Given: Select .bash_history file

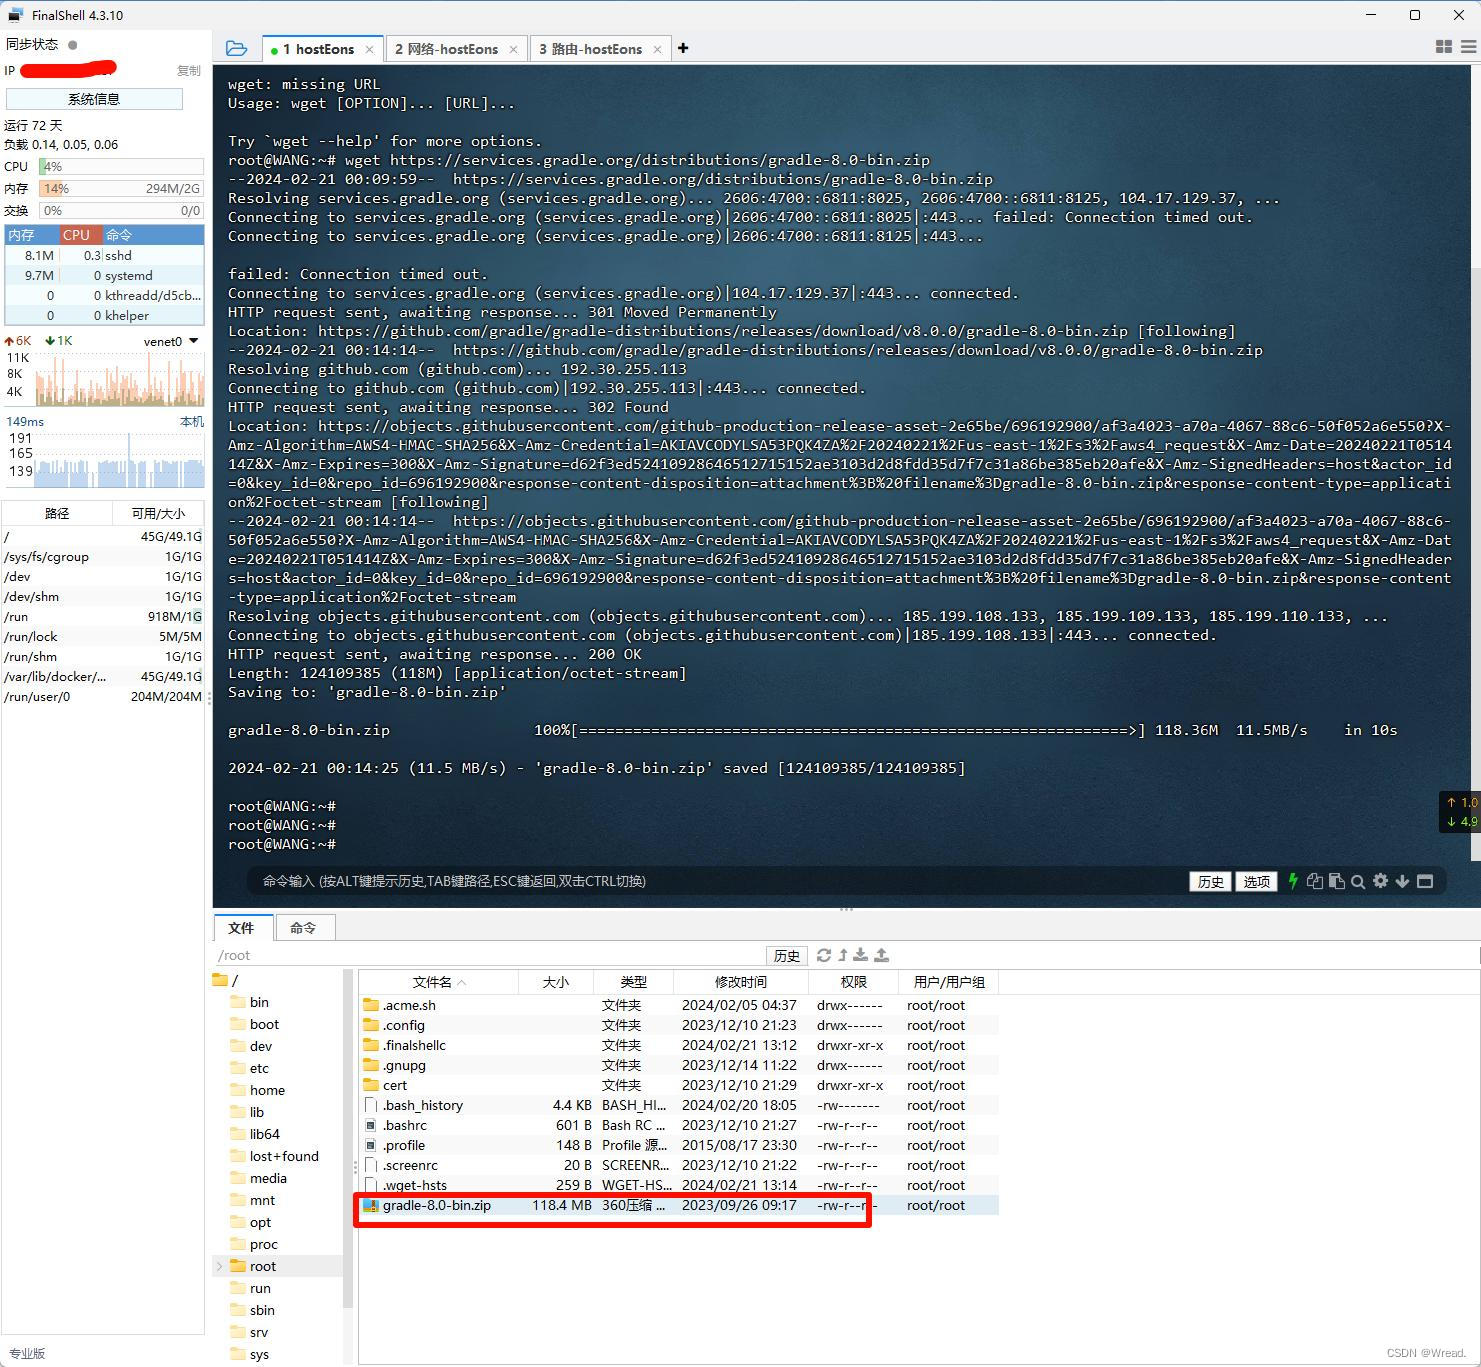Looking at the screenshot, I should point(679,1105).
